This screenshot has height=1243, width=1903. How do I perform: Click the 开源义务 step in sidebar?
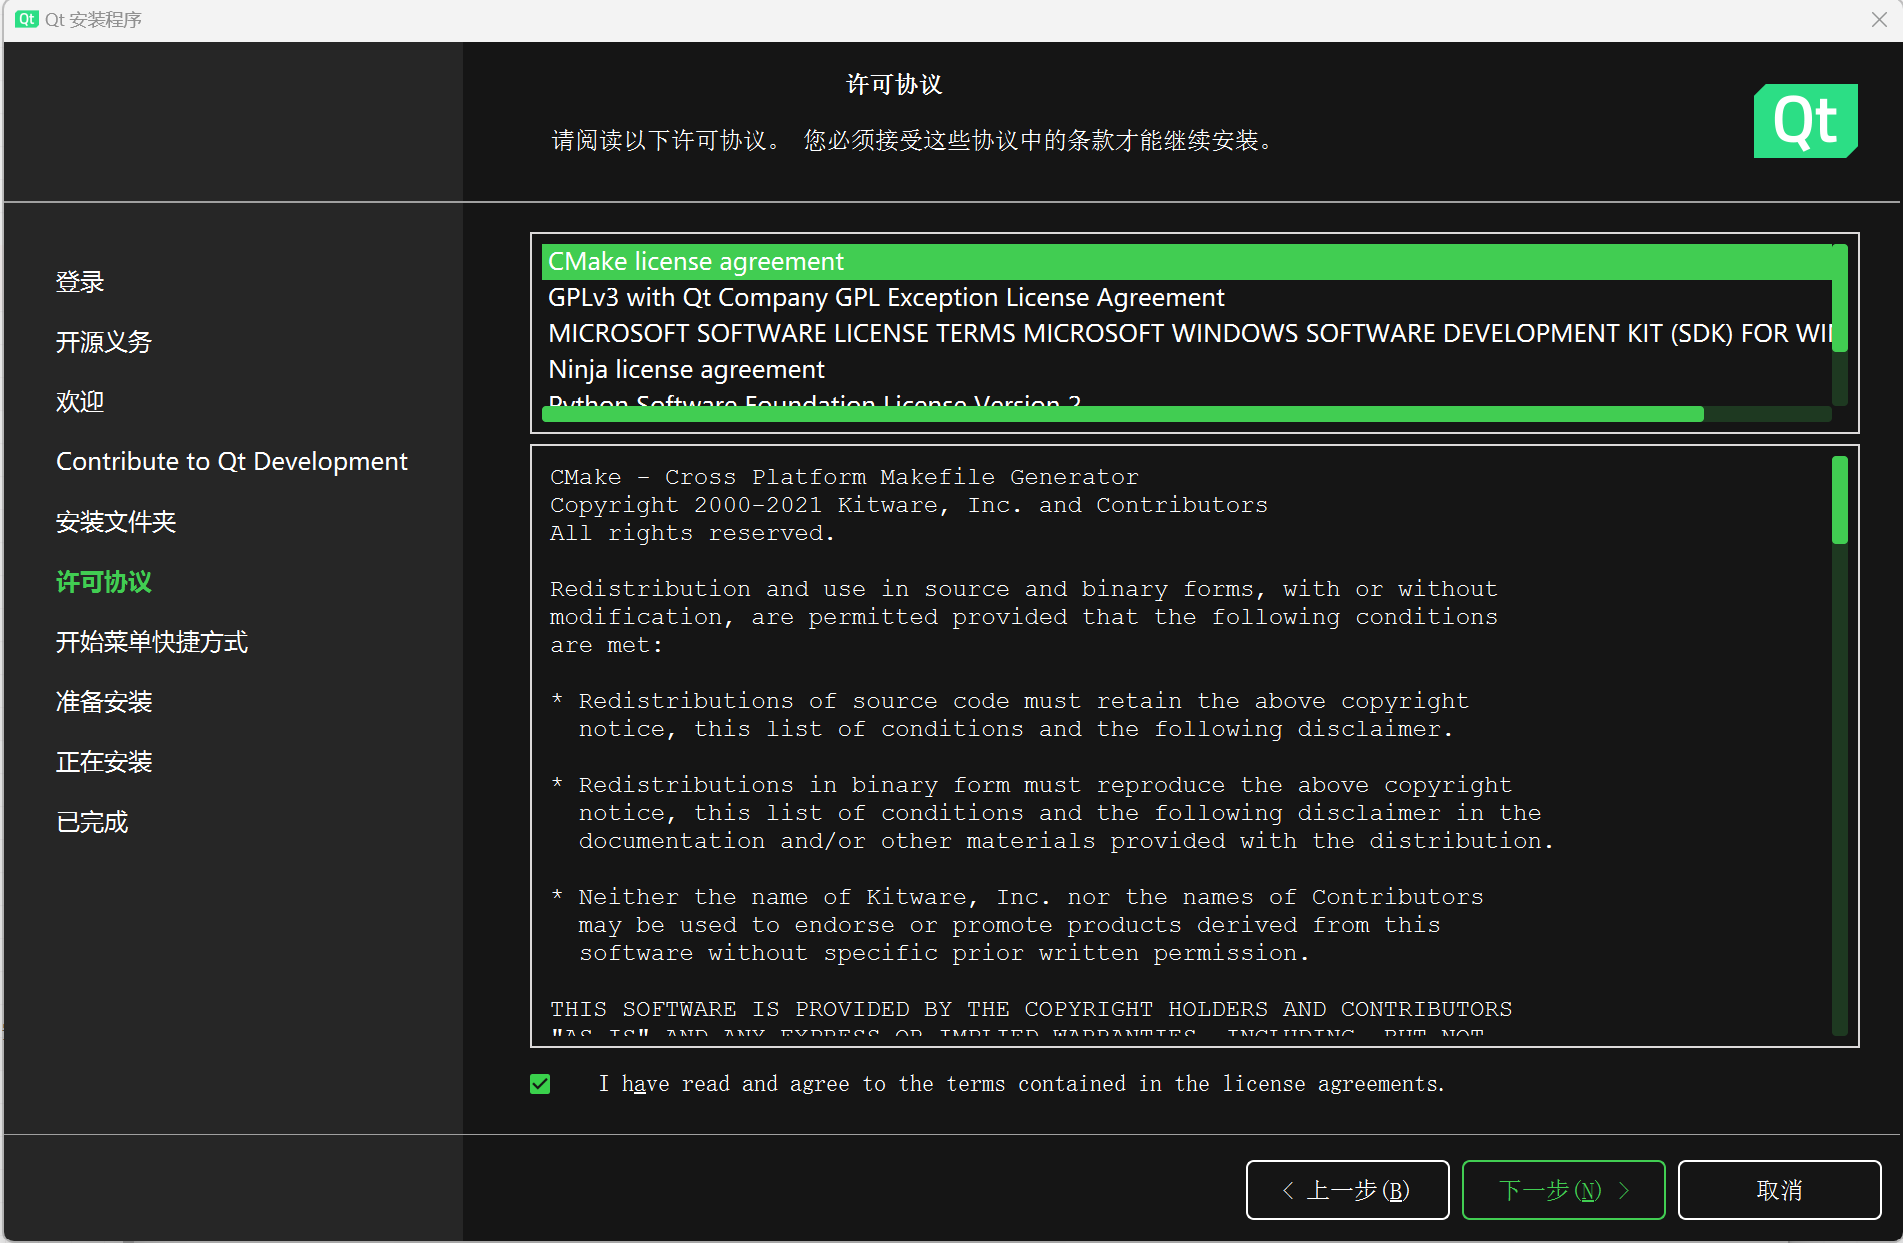pyautogui.click(x=104, y=342)
